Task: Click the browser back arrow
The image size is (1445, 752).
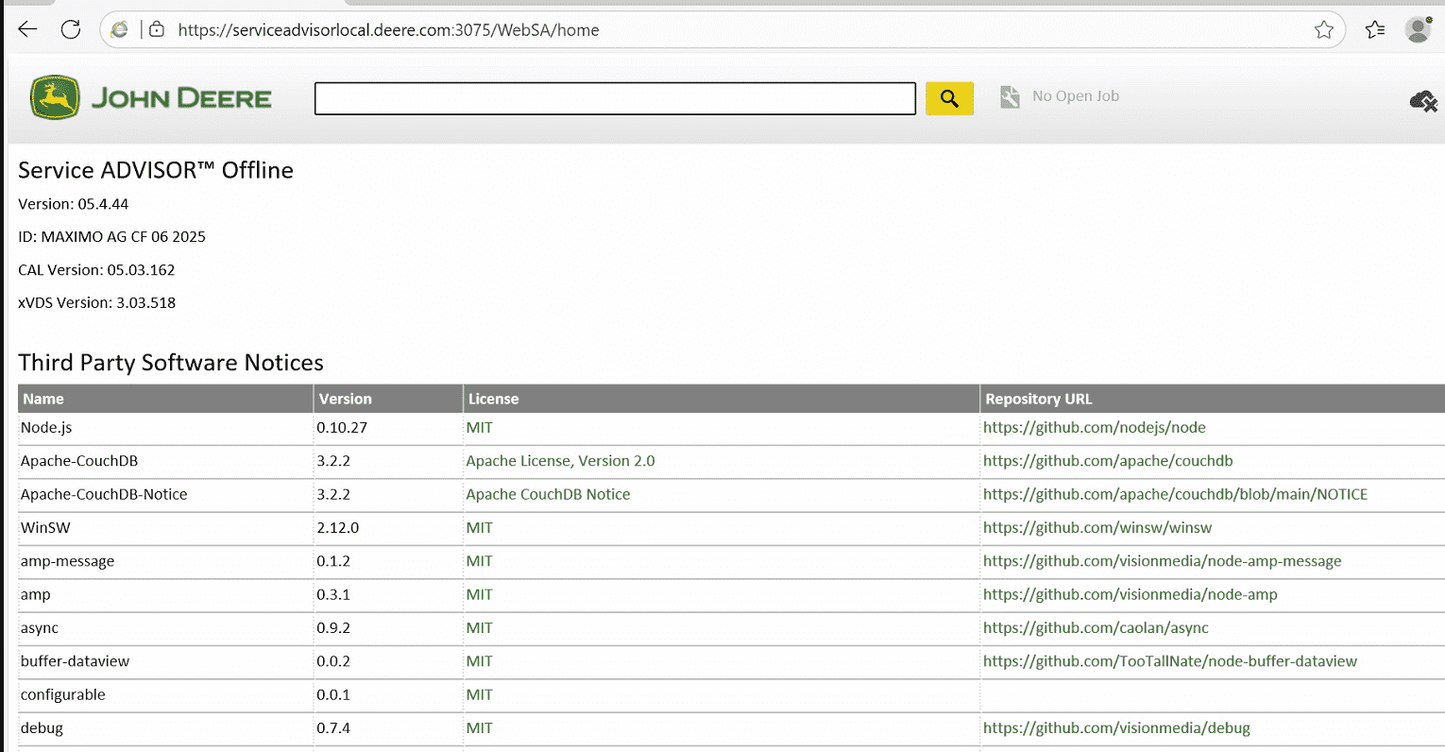Action: click(27, 29)
